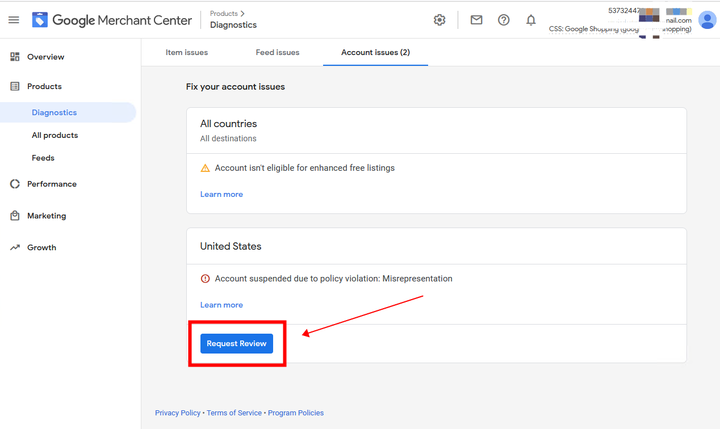Screen dimensions: 720x429
Task: Click 'Account suspended due to policy violation' text
Action: pyautogui.click(x=334, y=279)
